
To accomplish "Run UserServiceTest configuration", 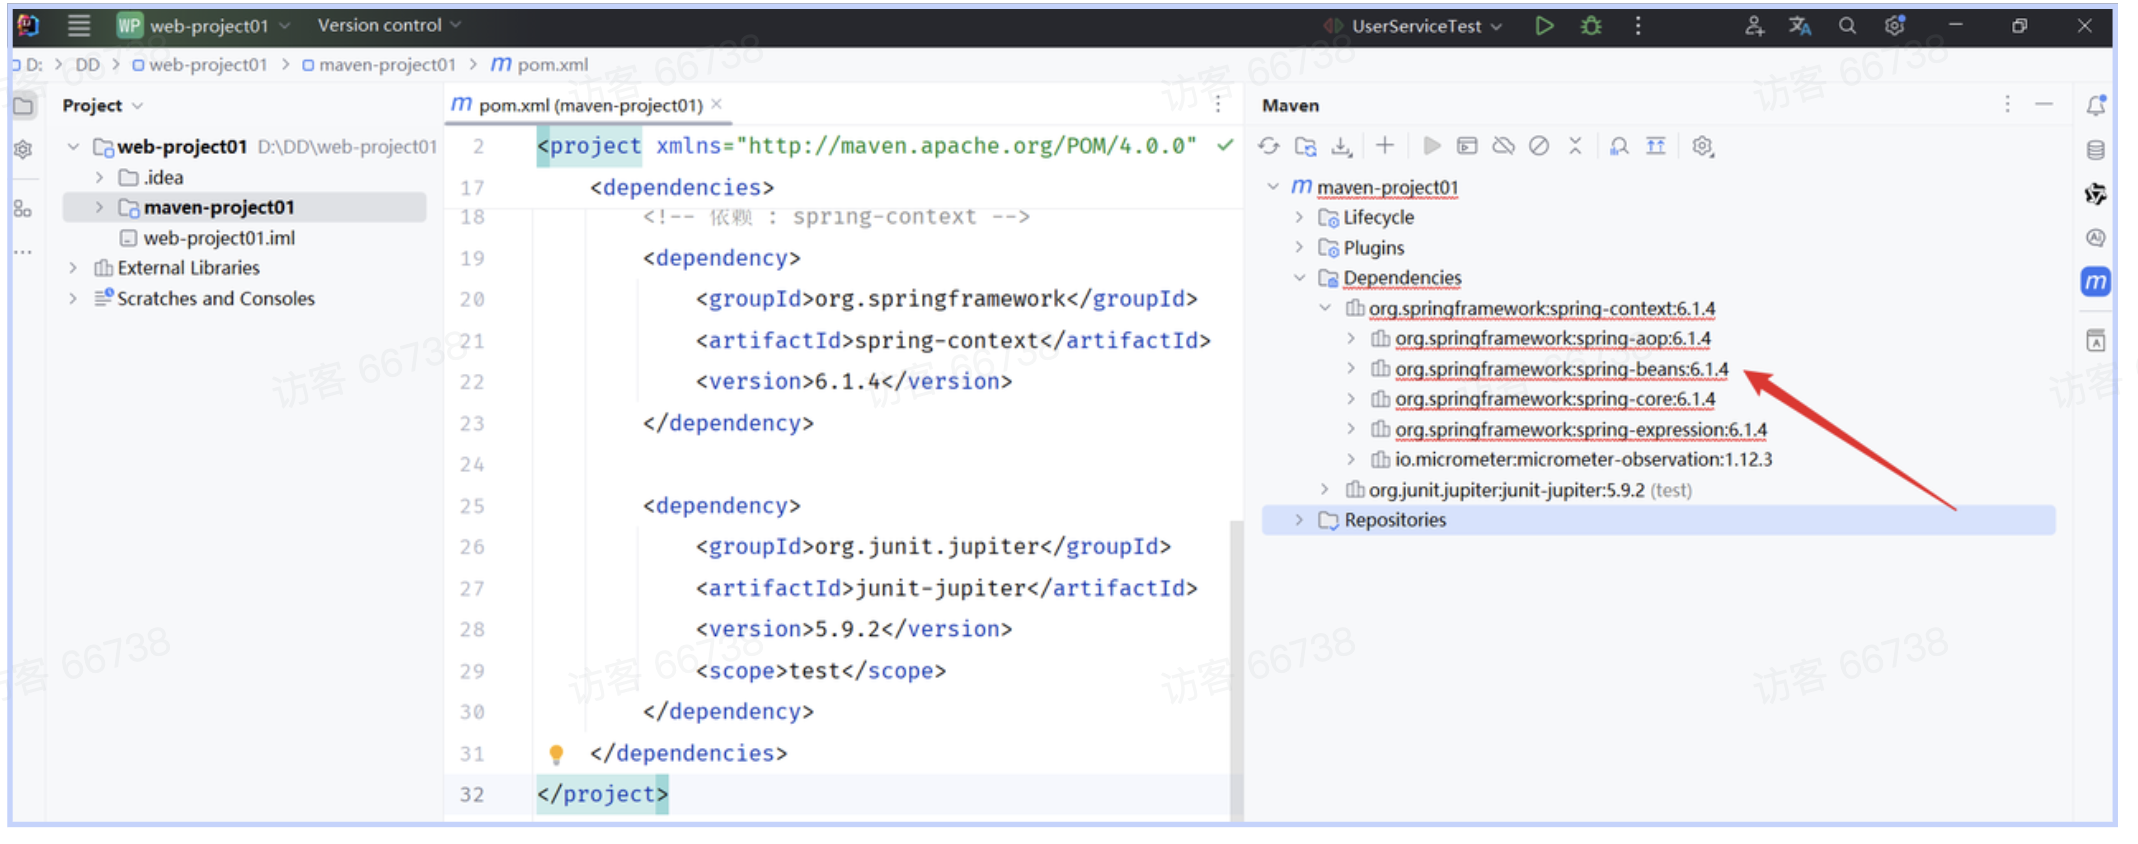I will 1544,26.
